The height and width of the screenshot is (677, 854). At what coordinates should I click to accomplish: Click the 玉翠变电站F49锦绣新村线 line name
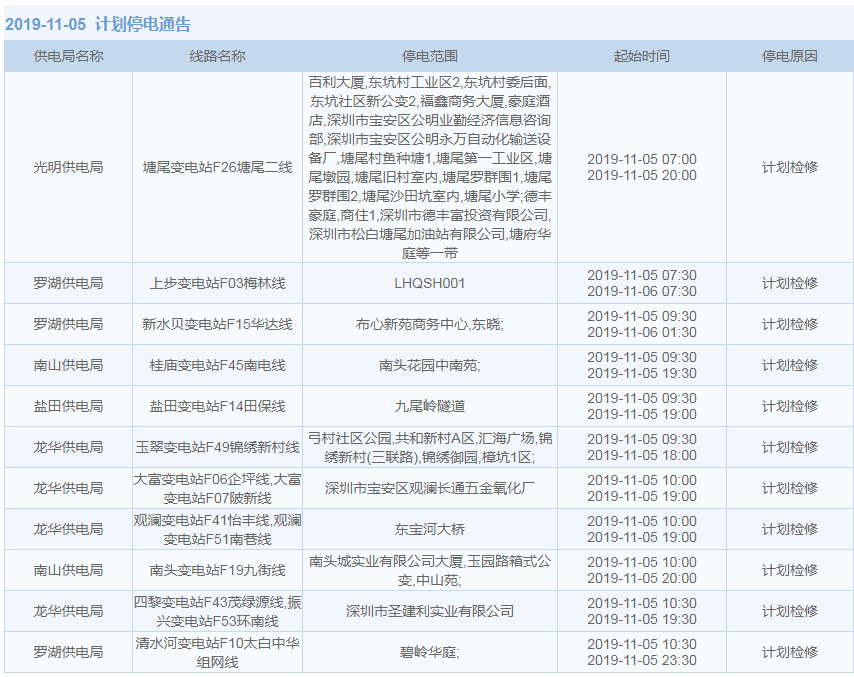coord(217,447)
